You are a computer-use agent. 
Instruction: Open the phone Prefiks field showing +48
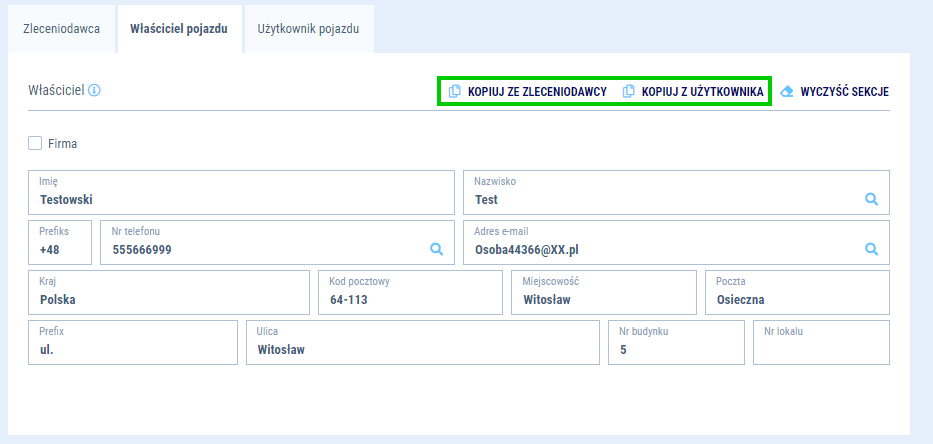click(x=61, y=243)
